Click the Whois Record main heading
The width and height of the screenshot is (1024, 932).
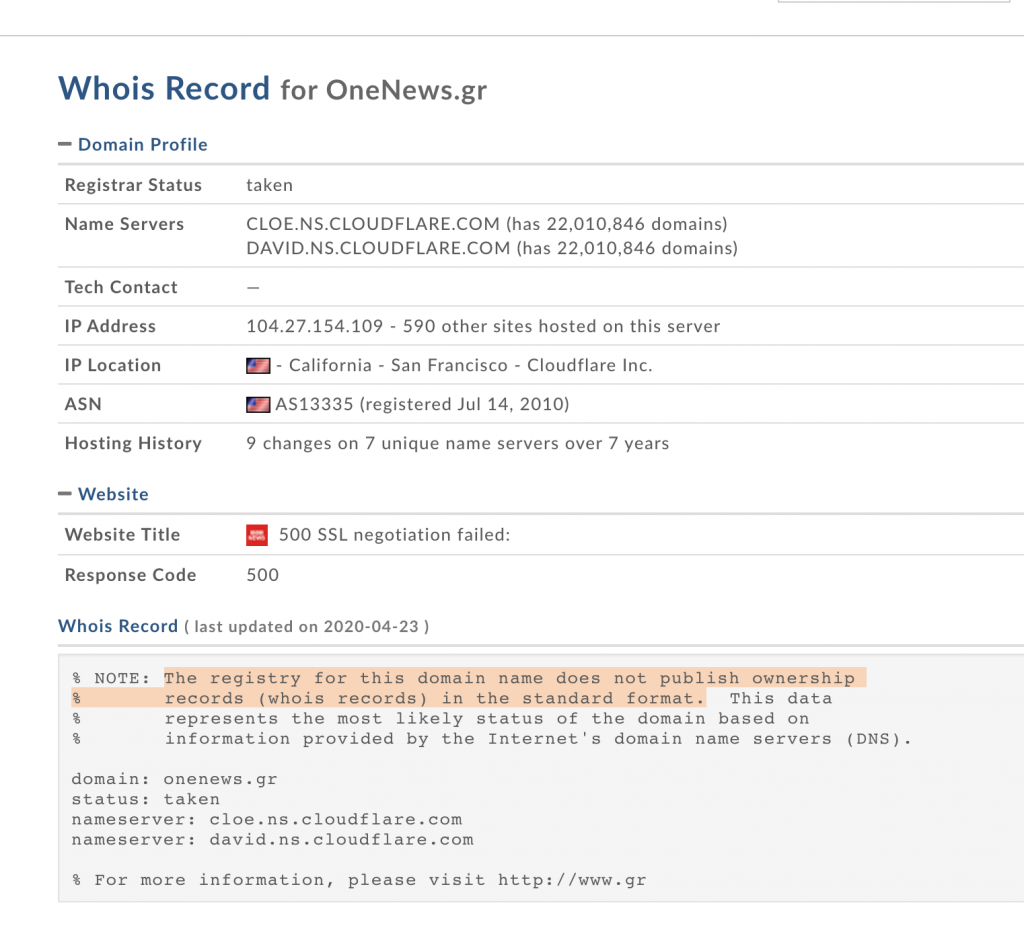(x=164, y=88)
